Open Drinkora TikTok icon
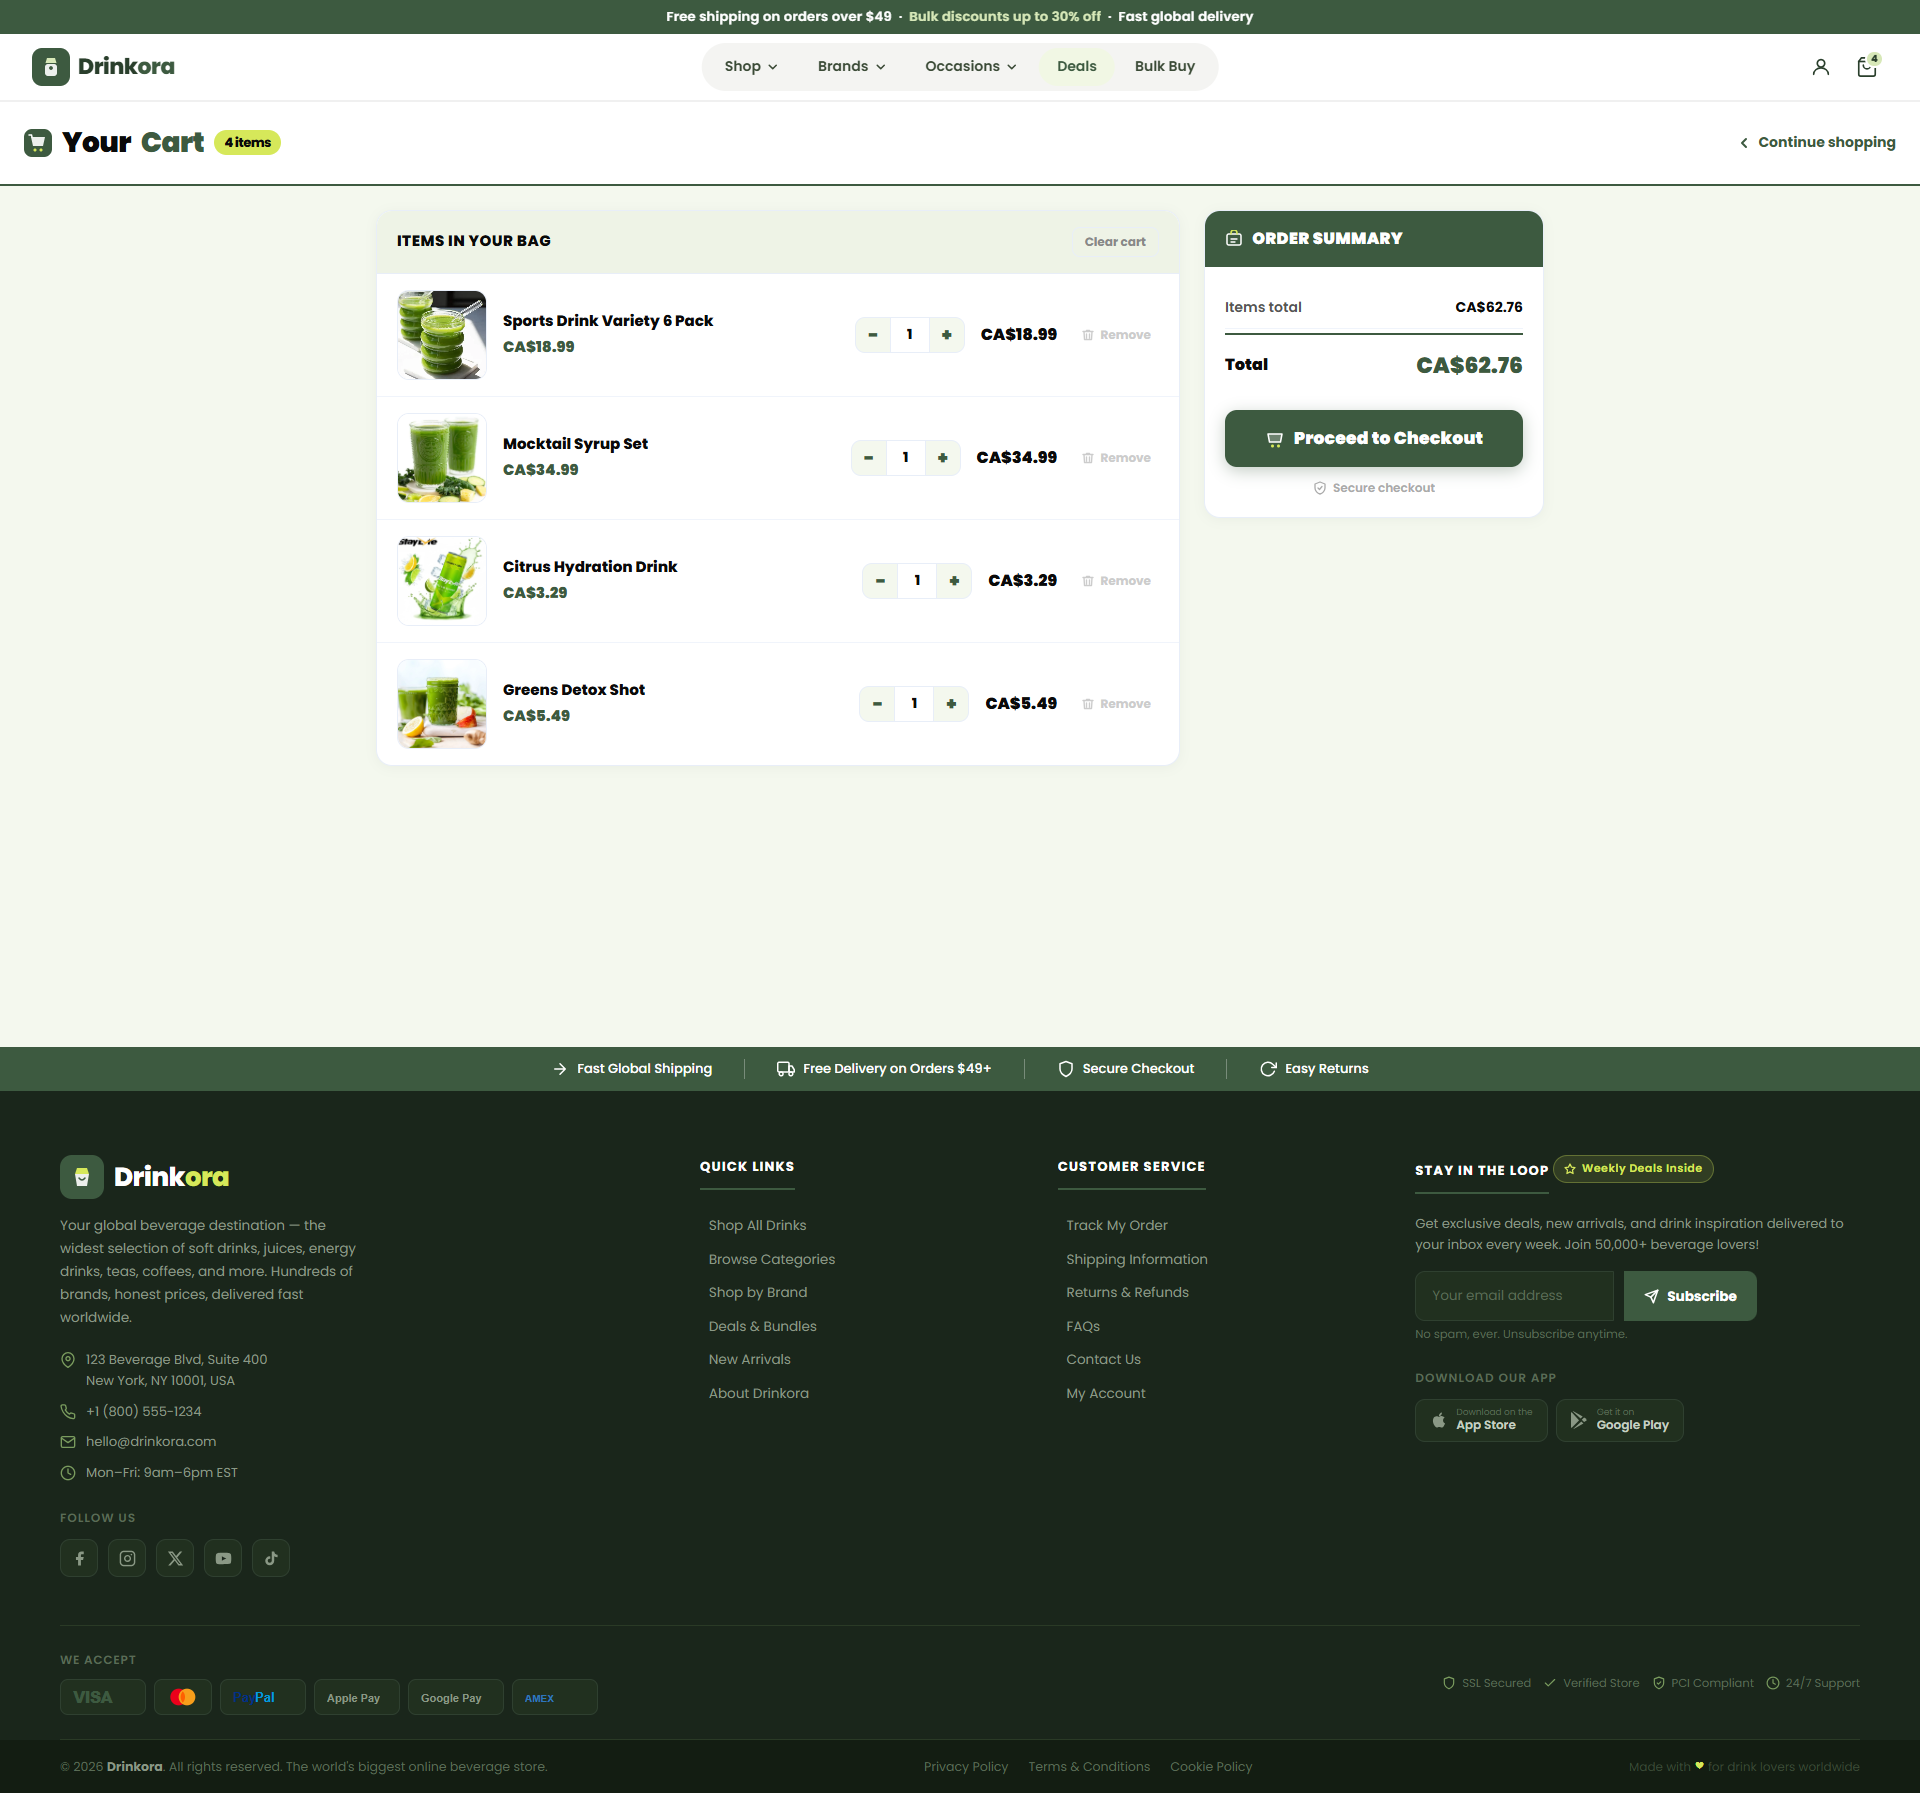This screenshot has height=1793, width=1920. click(271, 1558)
